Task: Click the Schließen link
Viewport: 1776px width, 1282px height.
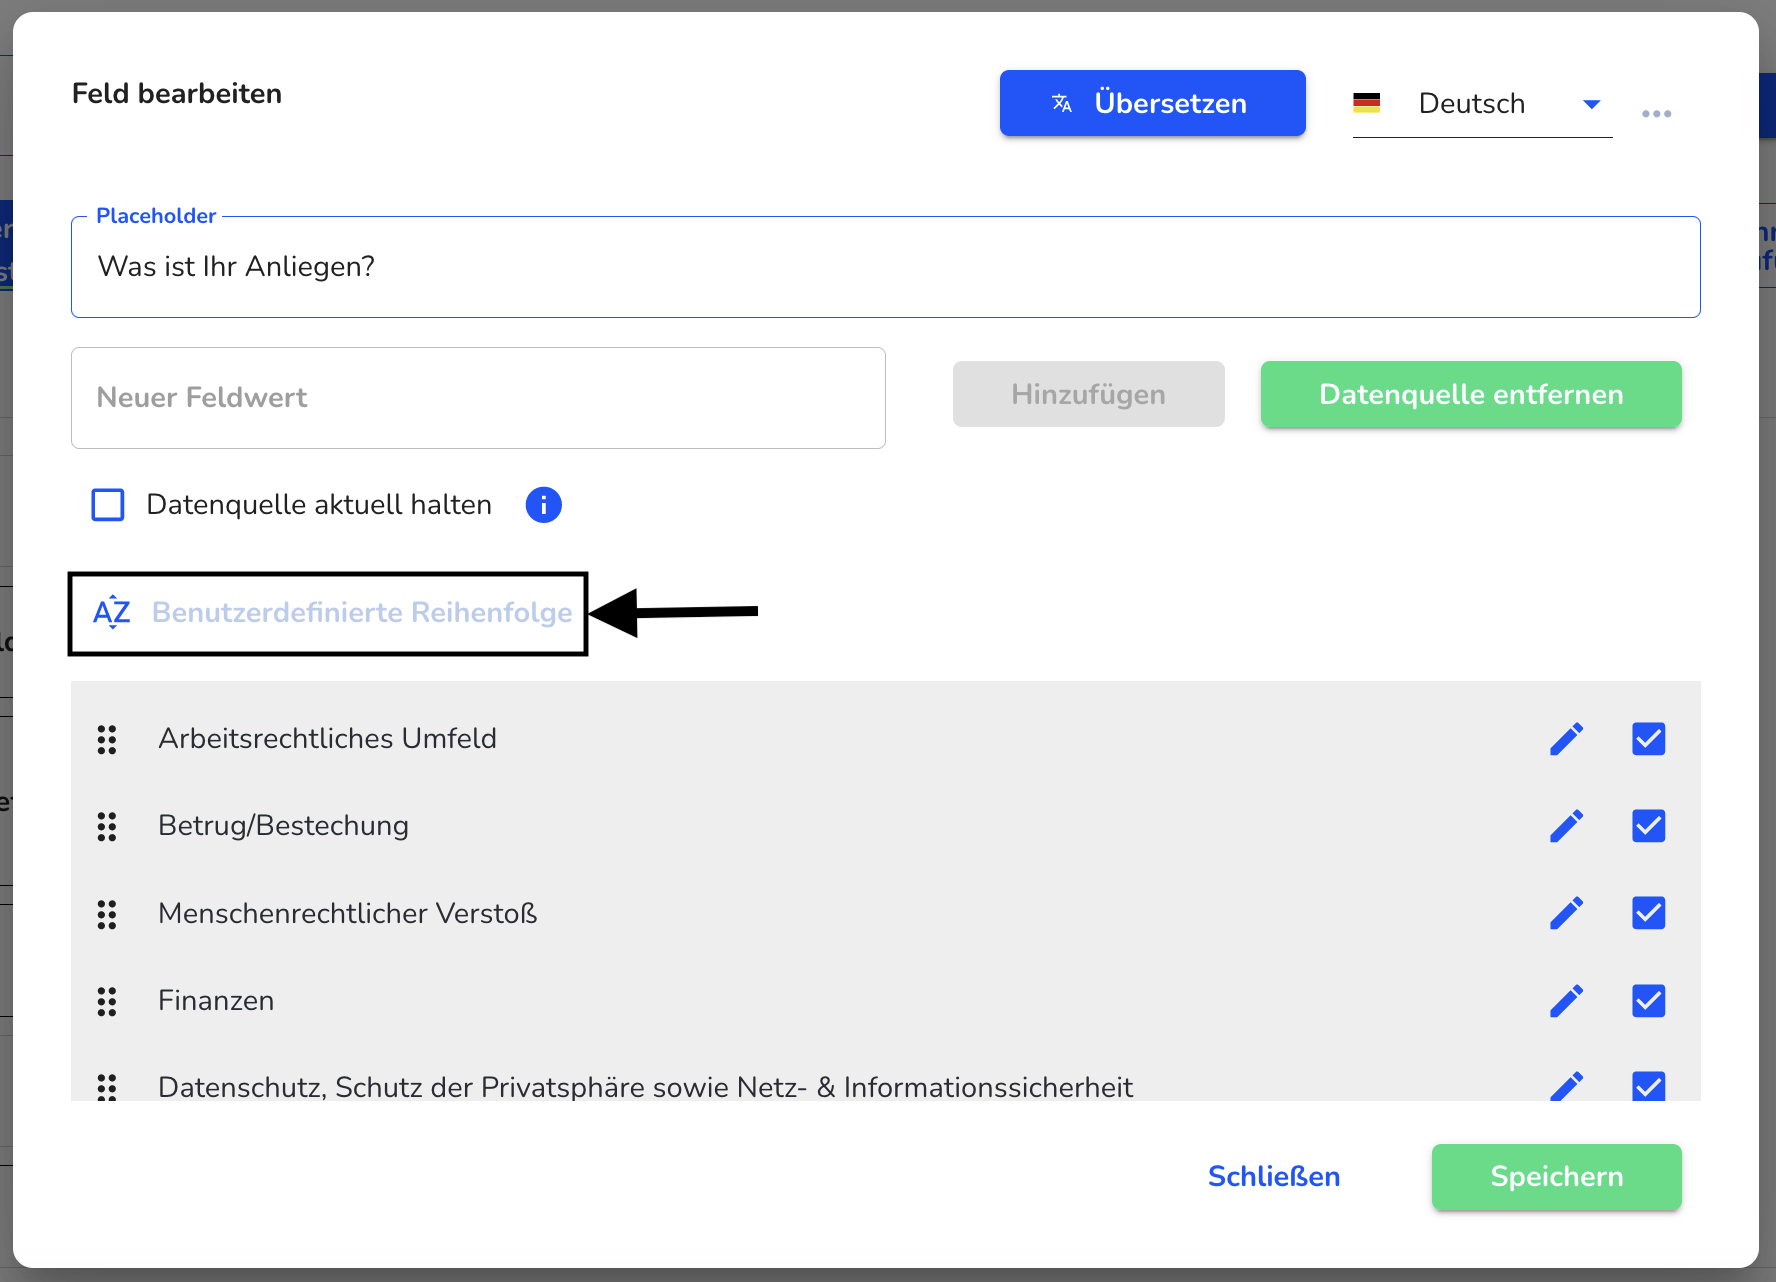Action: [x=1274, y=1177]
